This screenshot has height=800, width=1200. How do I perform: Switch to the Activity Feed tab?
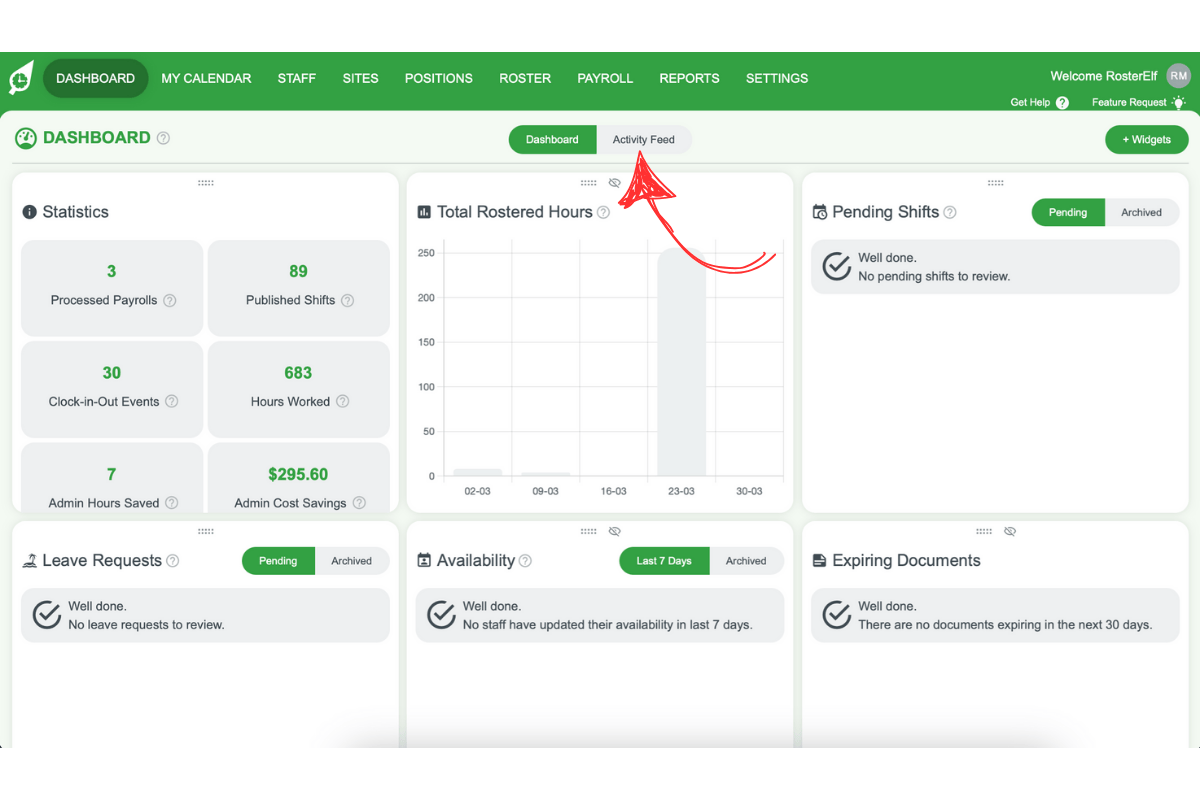pos(643,139)
